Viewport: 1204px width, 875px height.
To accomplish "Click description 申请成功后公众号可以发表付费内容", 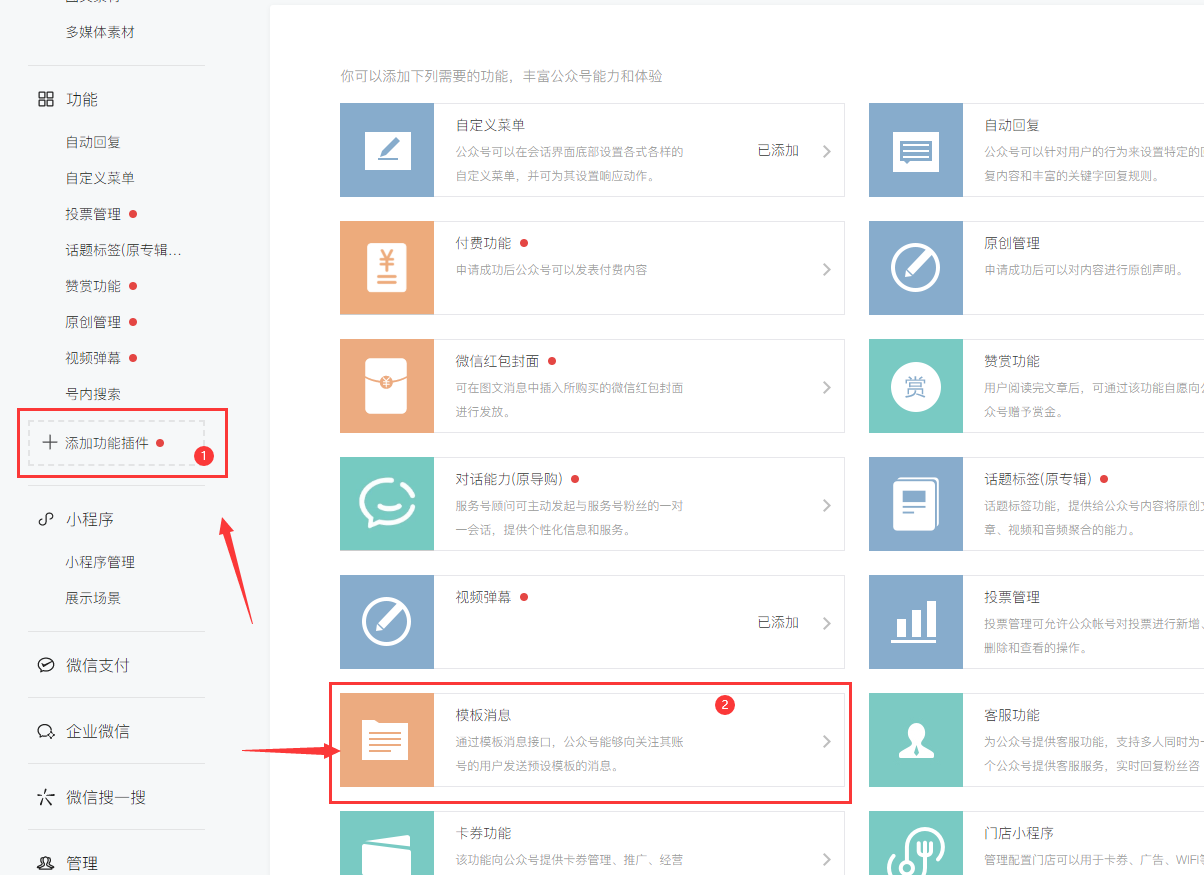I will 551,270.
